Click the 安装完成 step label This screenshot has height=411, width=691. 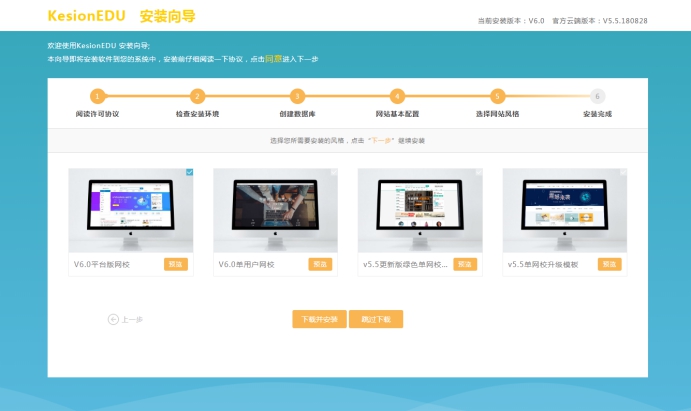click(x=598, y=114)
